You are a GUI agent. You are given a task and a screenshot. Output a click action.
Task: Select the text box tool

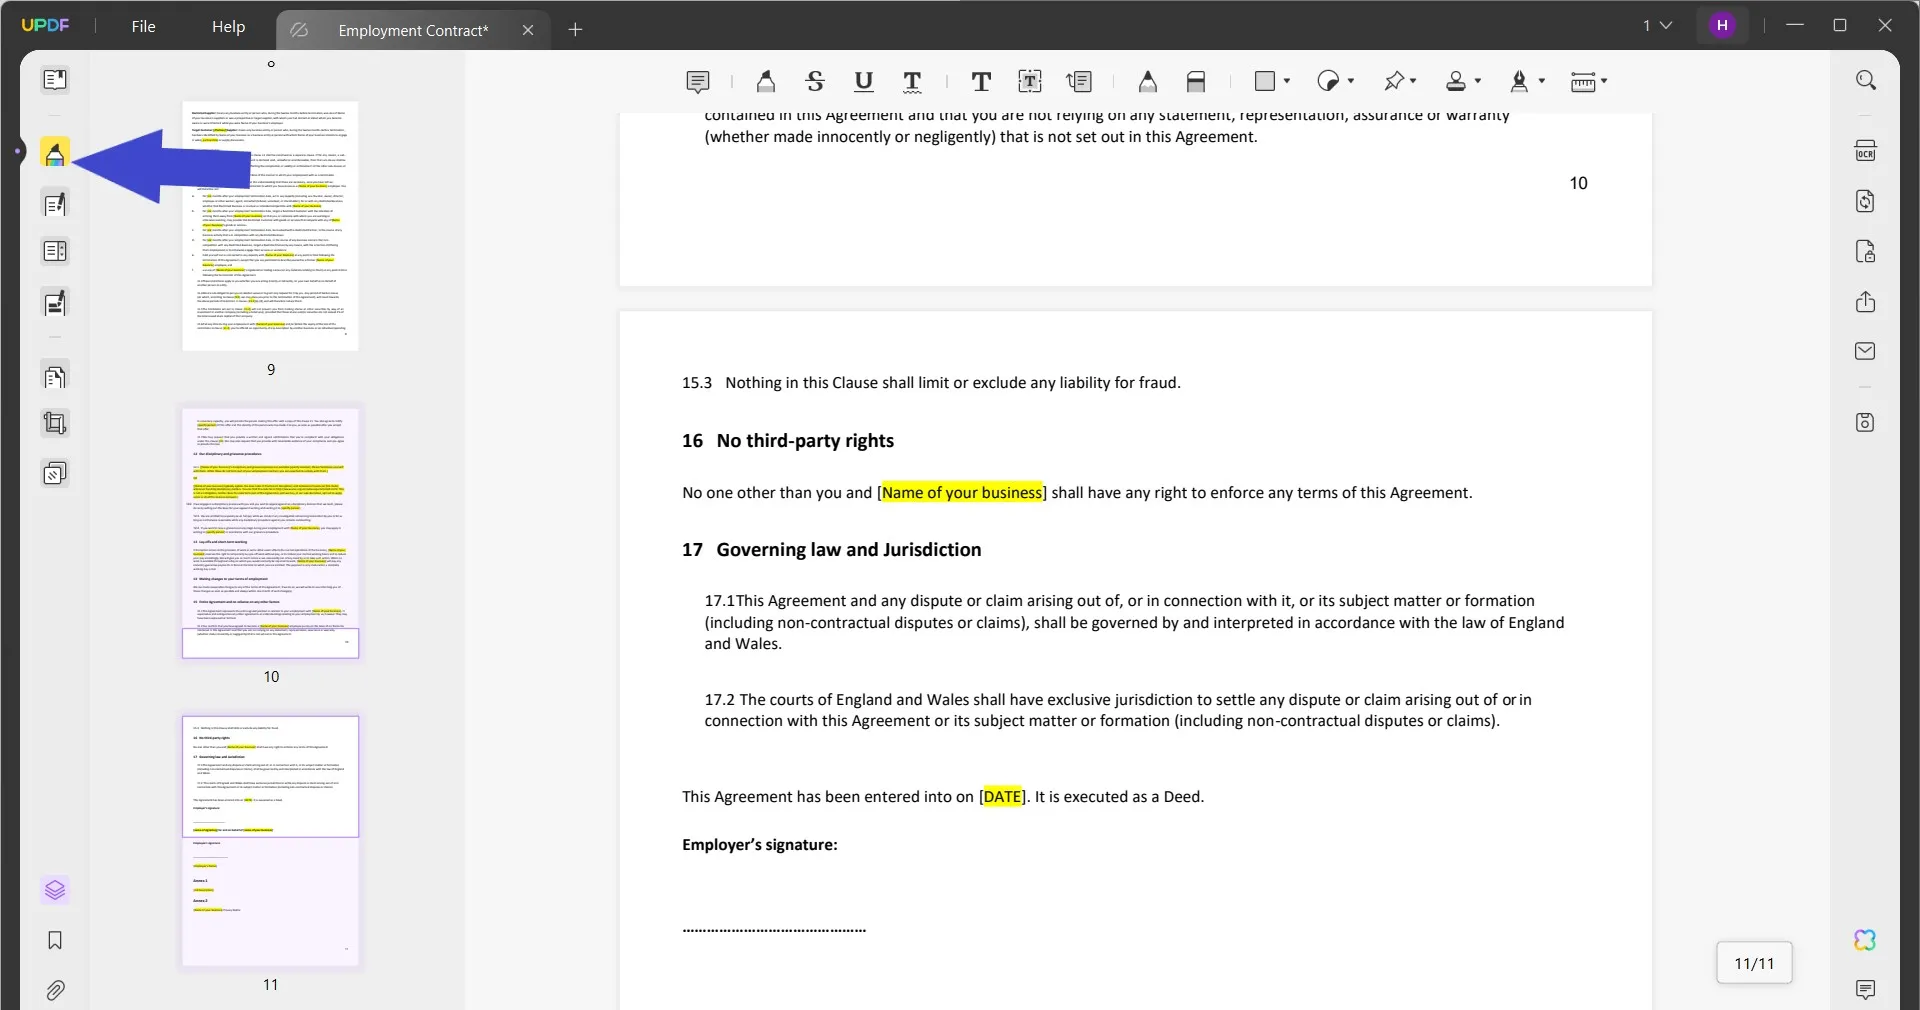coord(1030,82)
